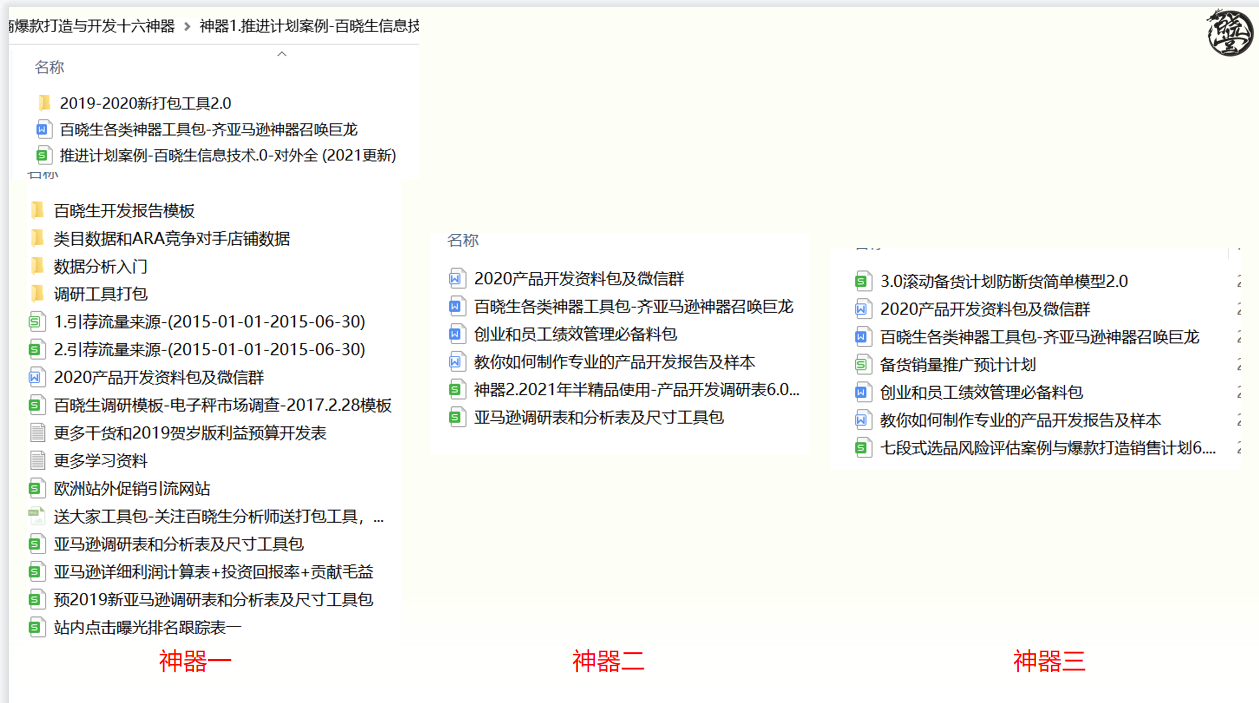Select the spreadsheet icon for 3.0滚动备货计划防断货简单模型2.0
The image size is (1259, 703).
(863, 282)
